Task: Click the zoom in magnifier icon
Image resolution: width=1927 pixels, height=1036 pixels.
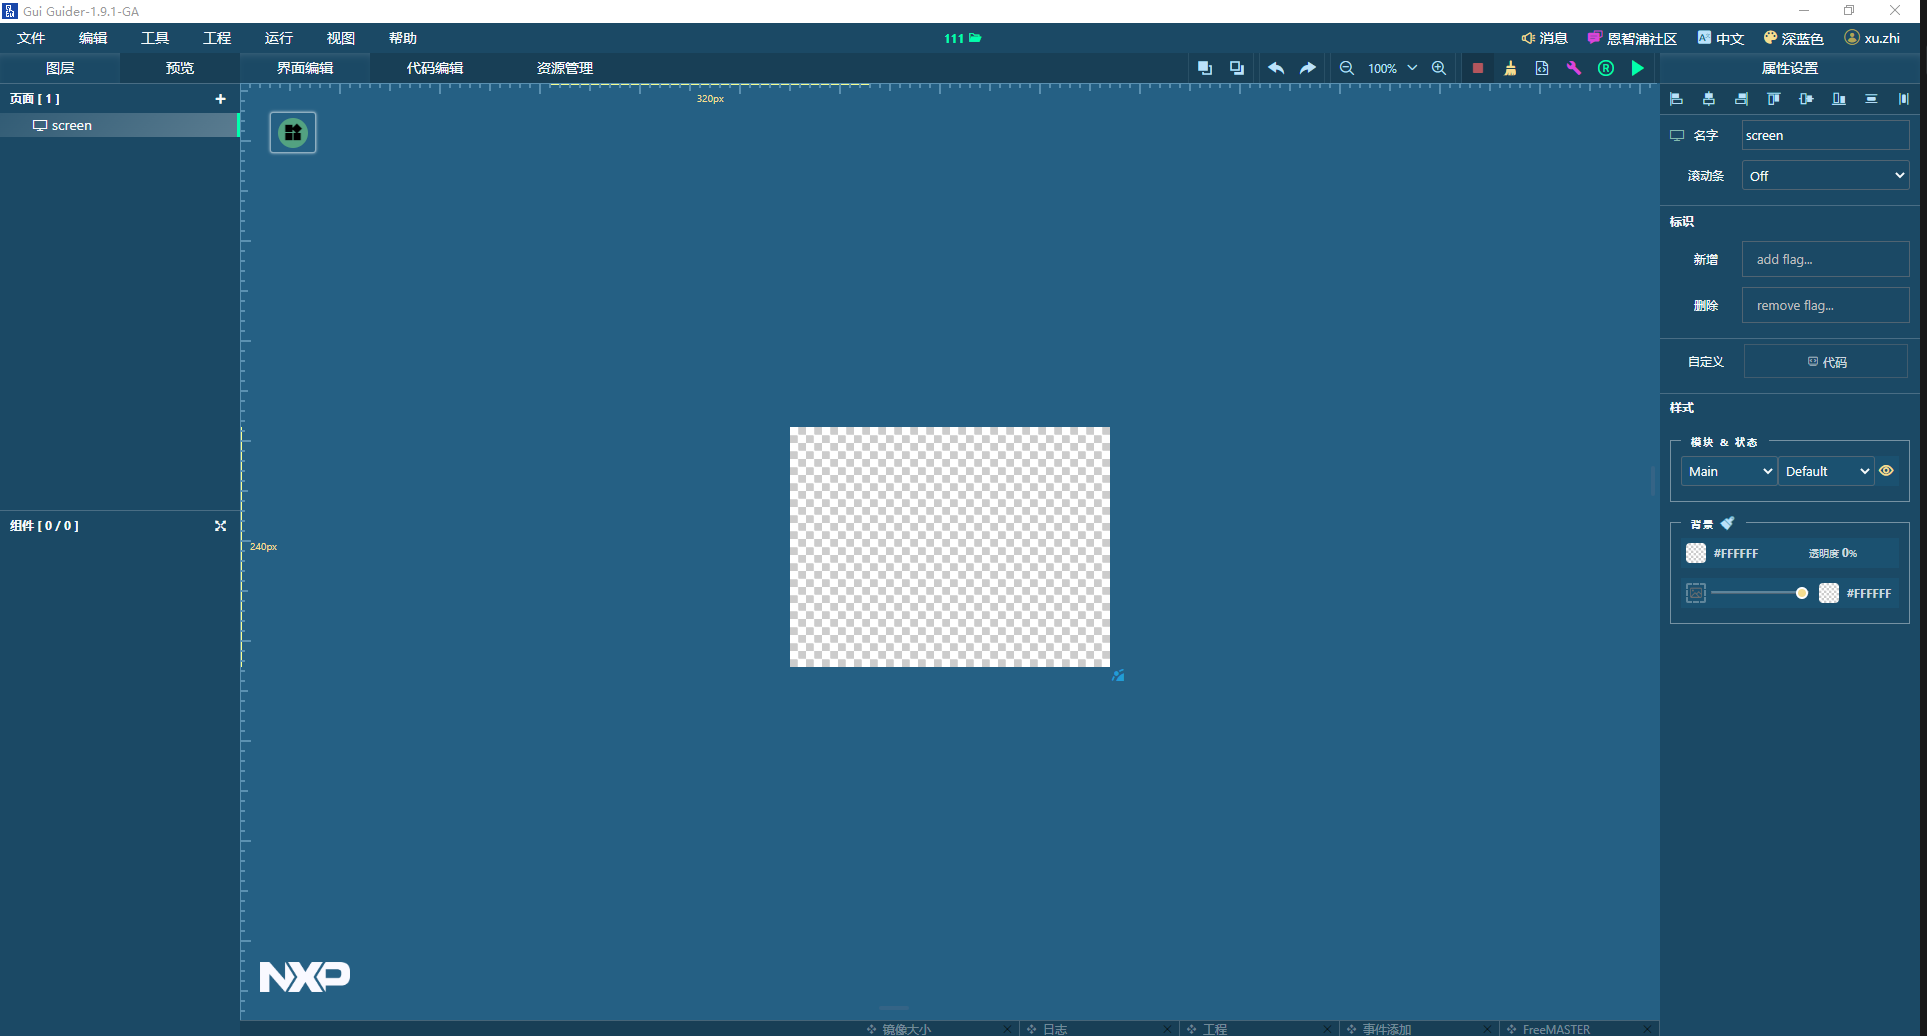Action: pyautogui.click(x=1438, y=68)
